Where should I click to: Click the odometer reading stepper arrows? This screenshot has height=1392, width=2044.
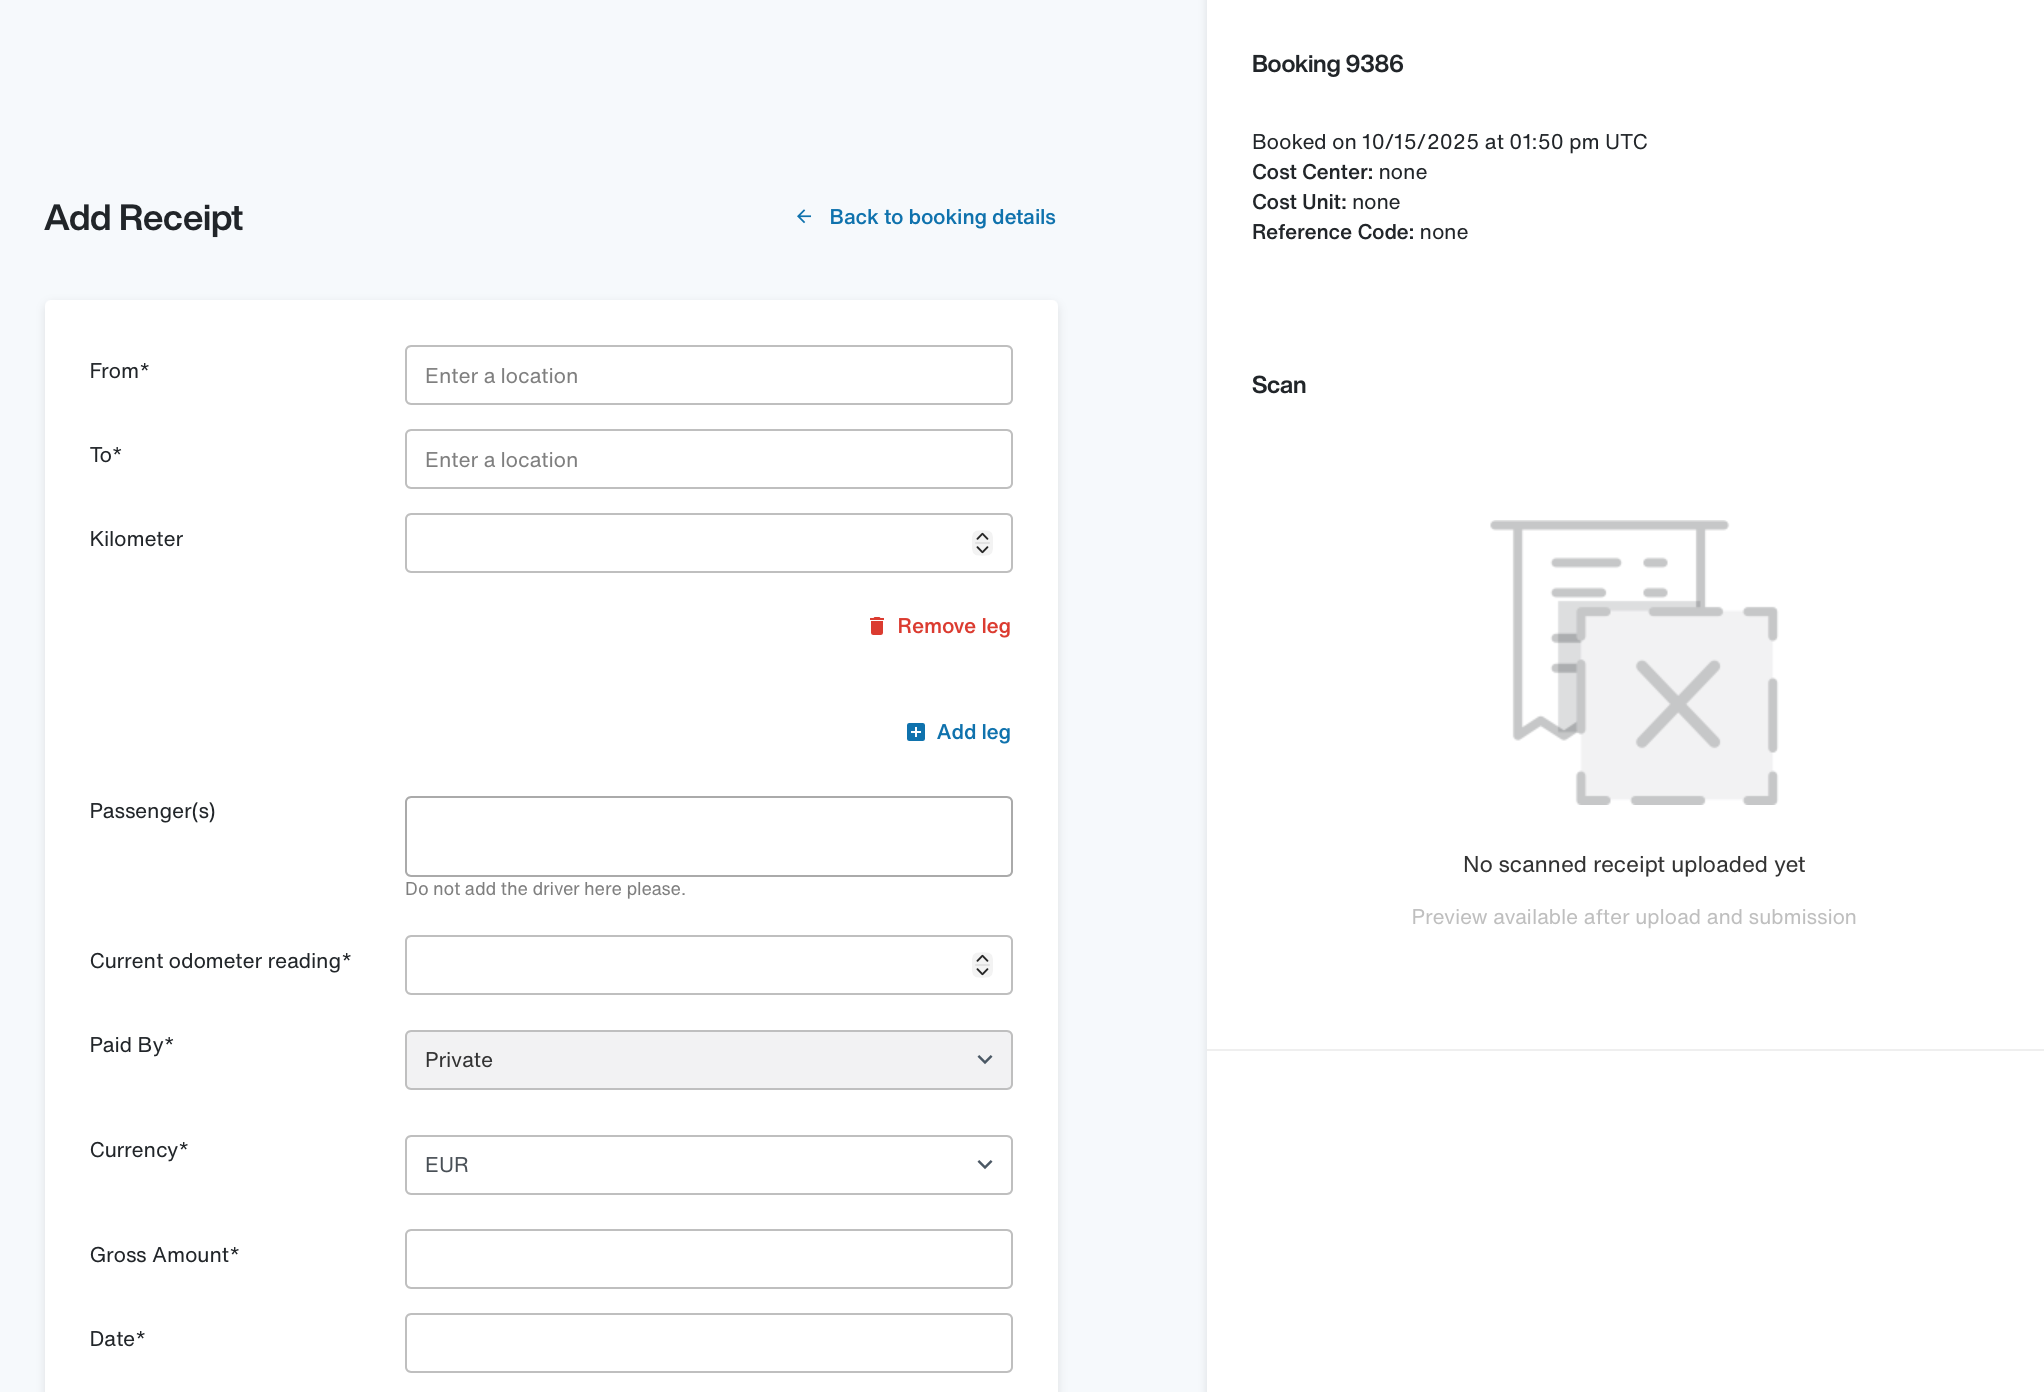point(982,965)
